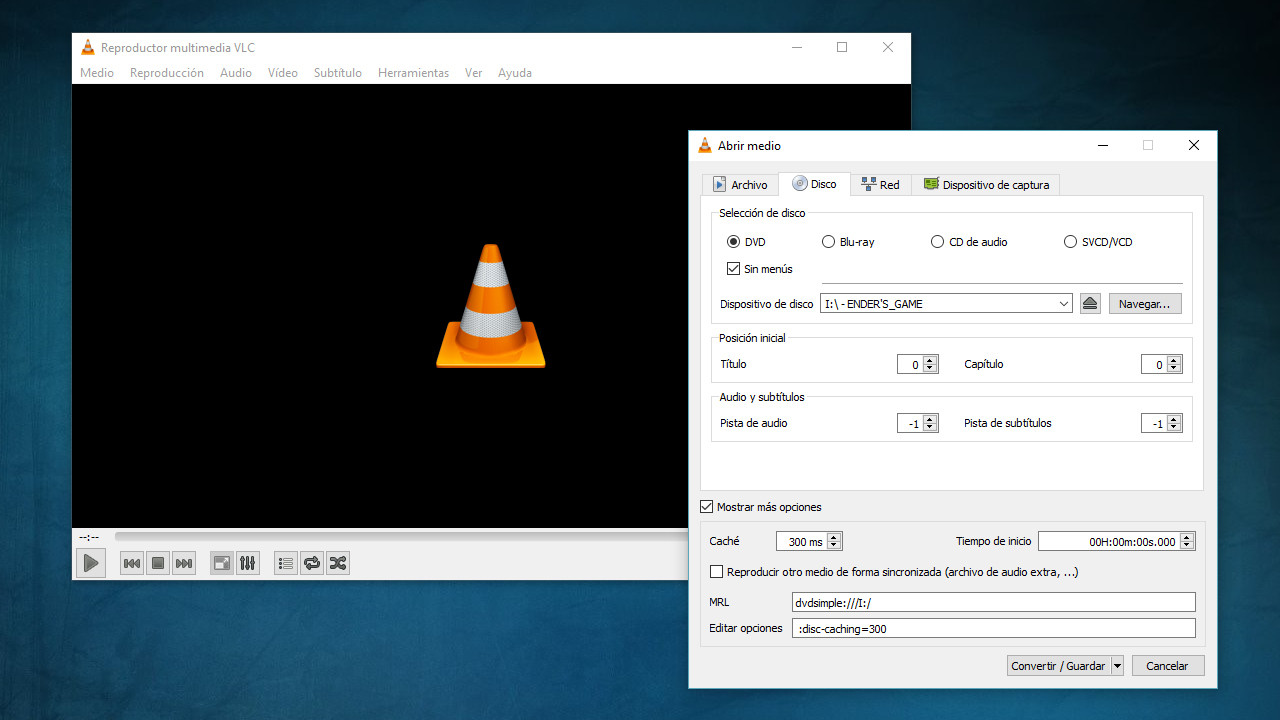Image resolution: width=1280 pixels, height=720 pixels.
Task: Switch to the Red tab
Action: click(x=881, y=184)
